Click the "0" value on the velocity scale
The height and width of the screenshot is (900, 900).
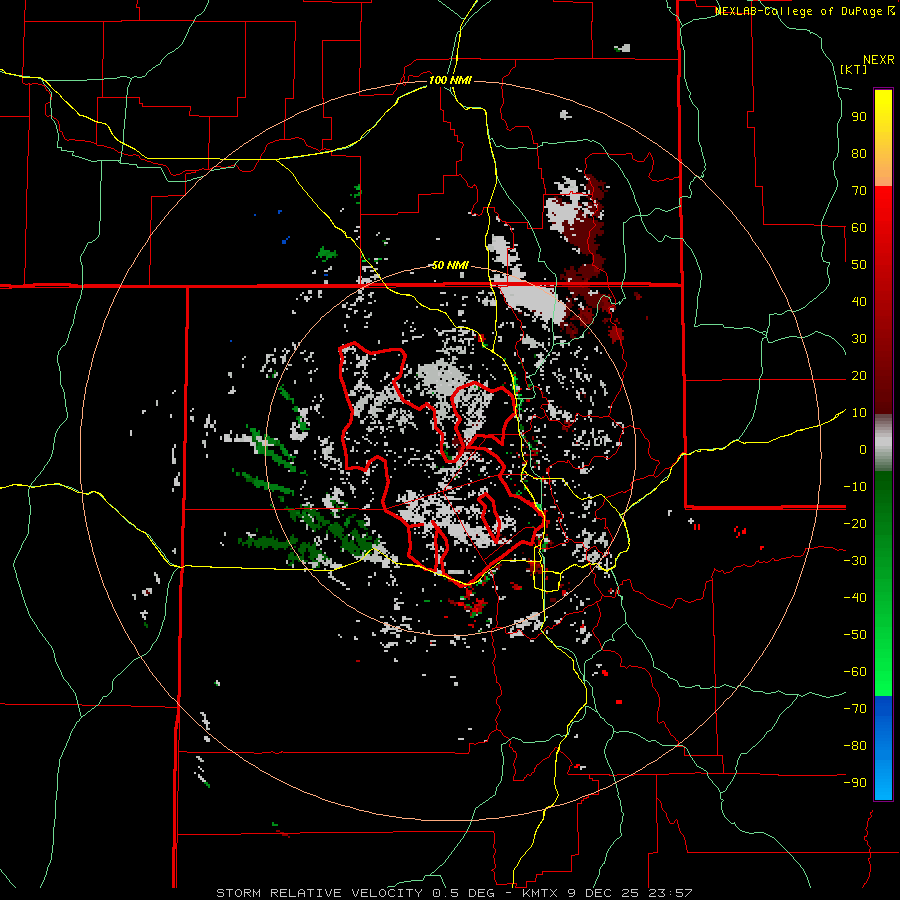pos(863,450)
